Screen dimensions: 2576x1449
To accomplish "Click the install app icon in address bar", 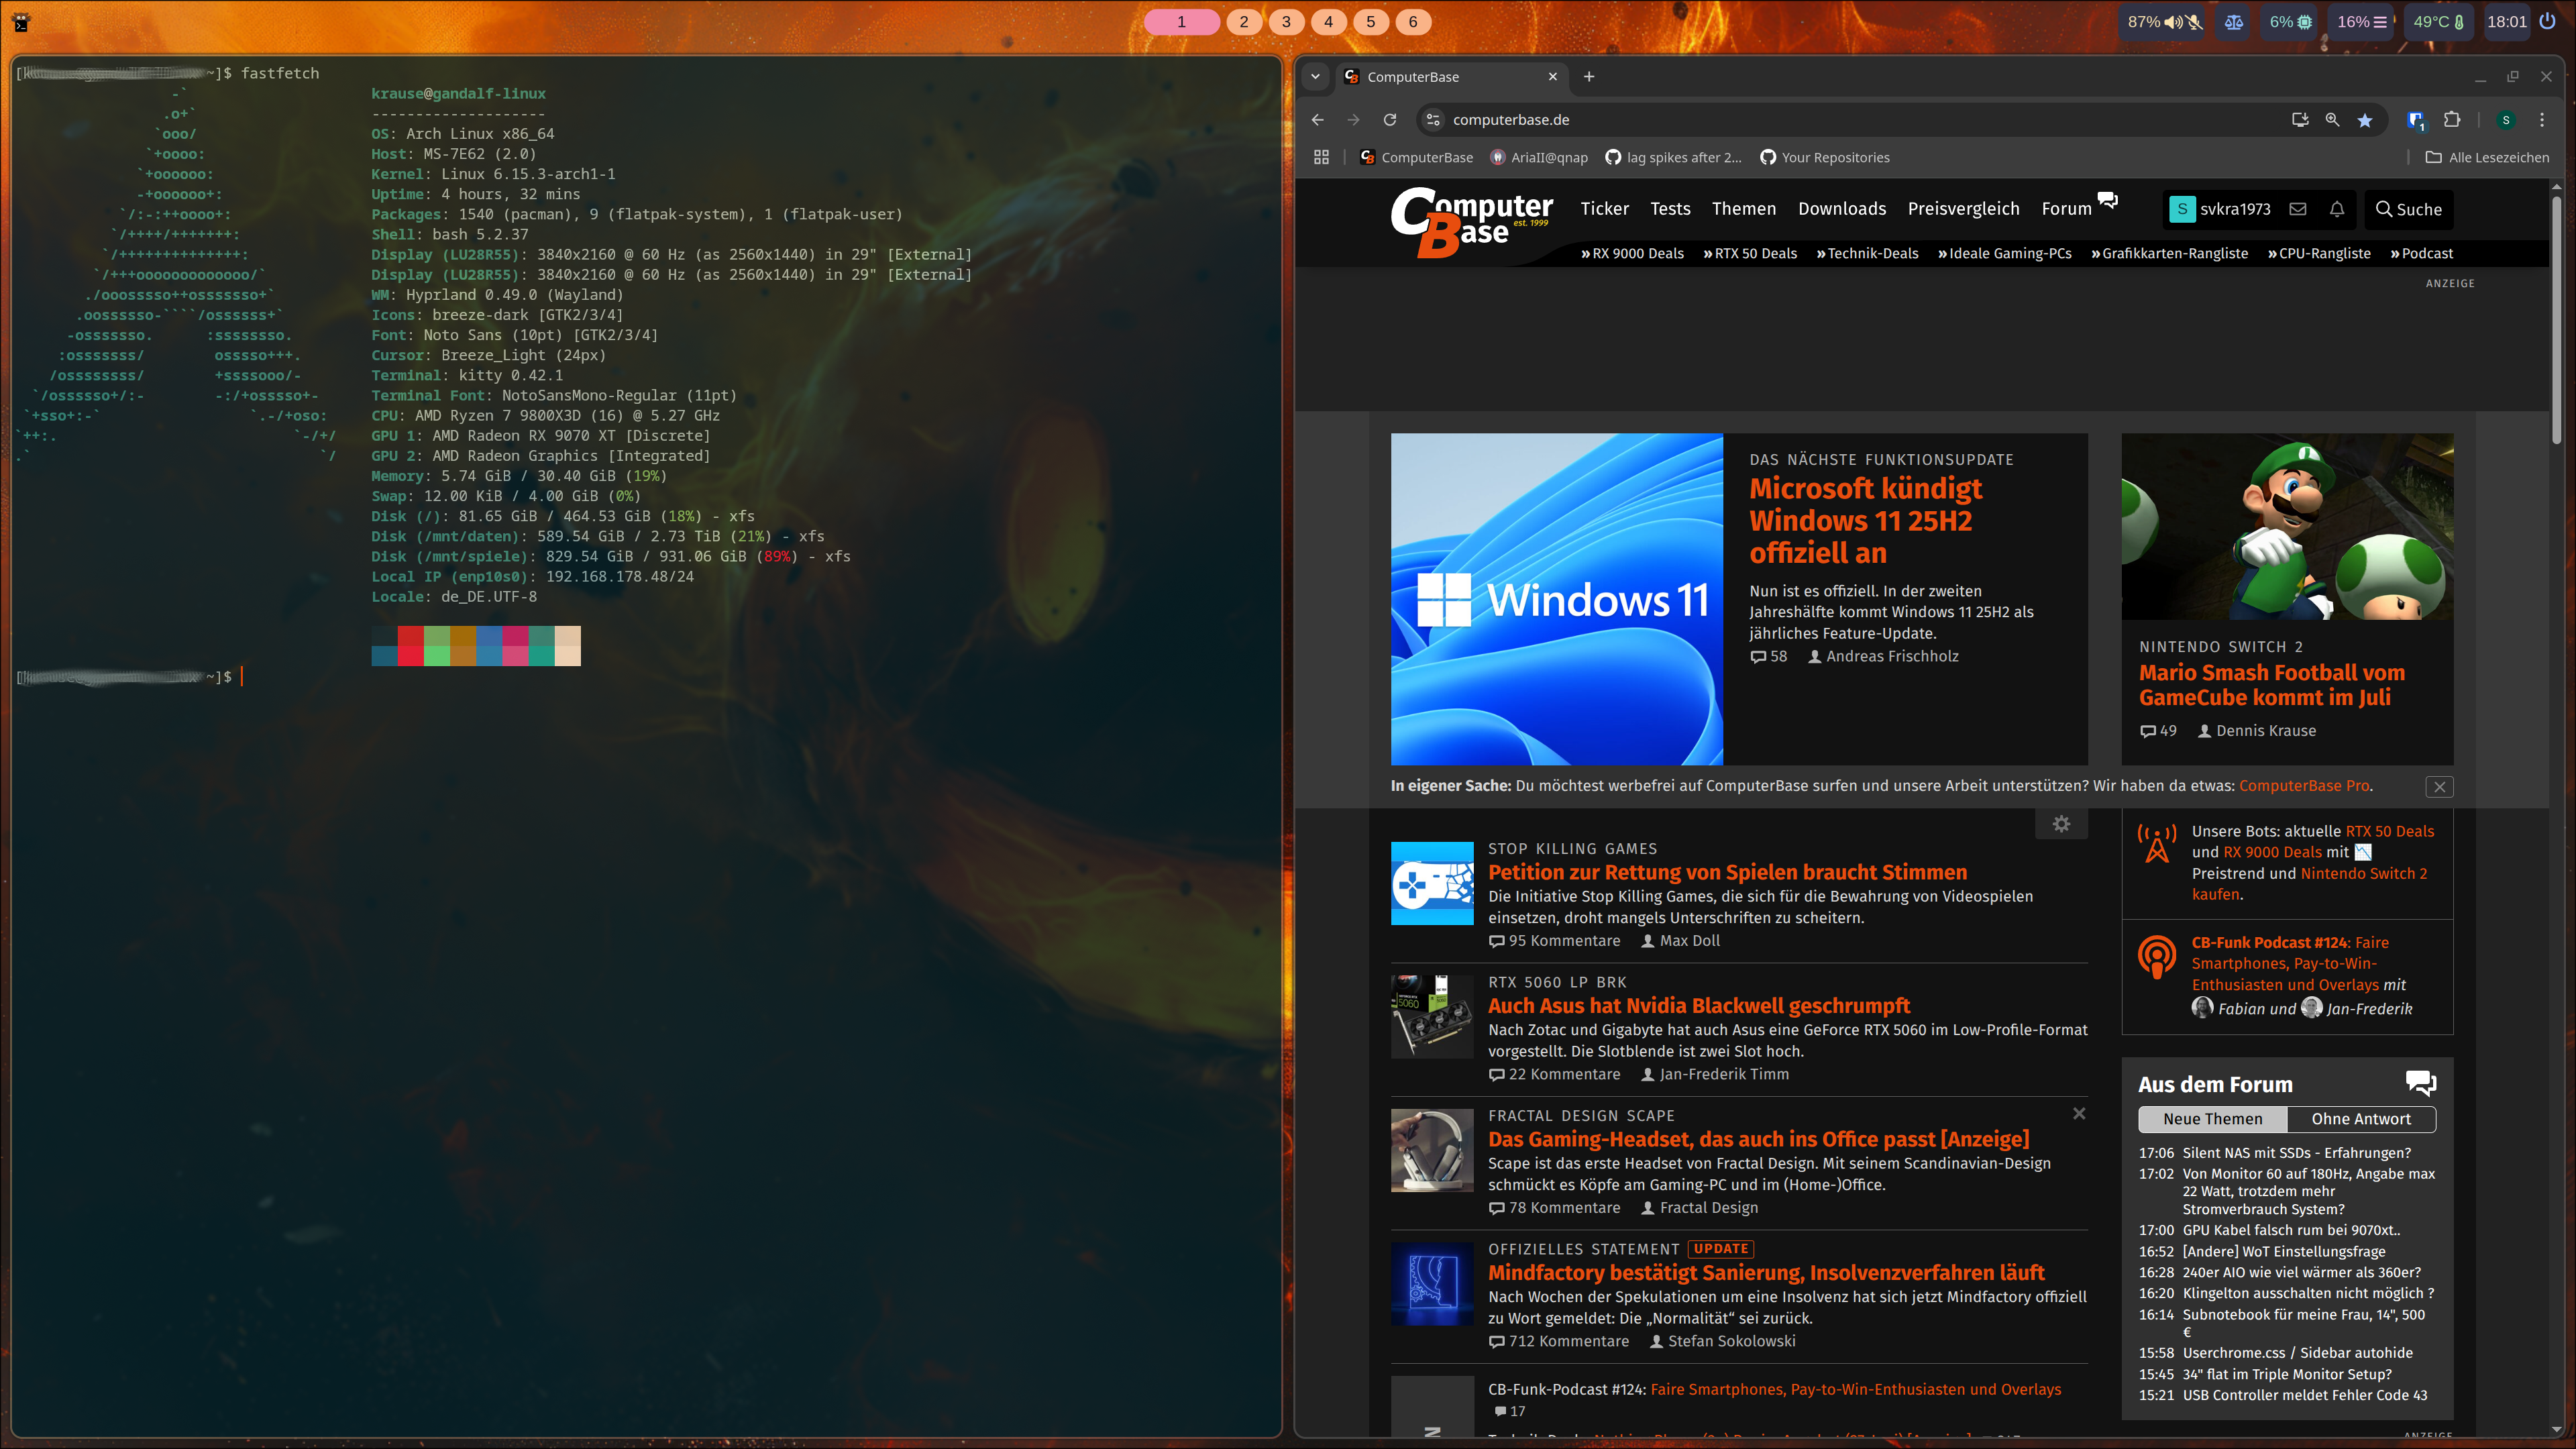I will pos(2300,120).
